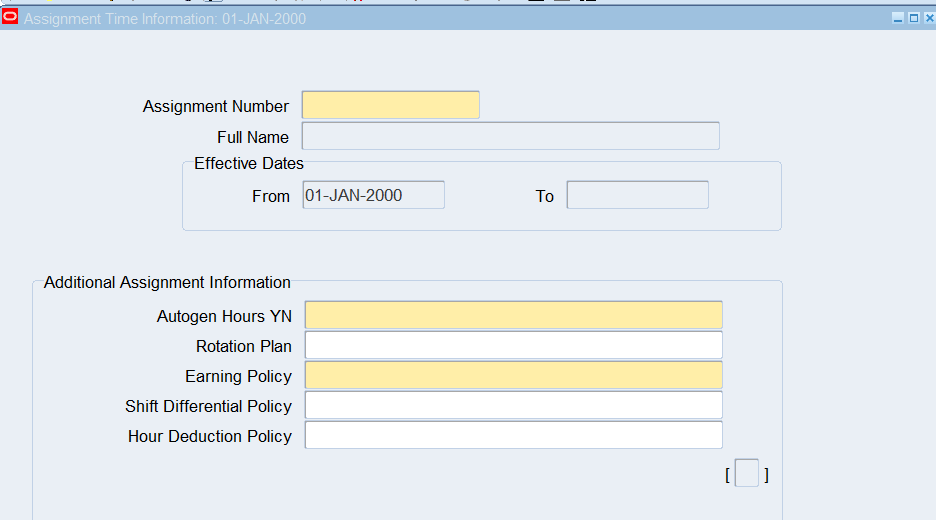Focus the Hour Deduction Policy field
The height and width of the screenshot is (520, 936).
513,435
